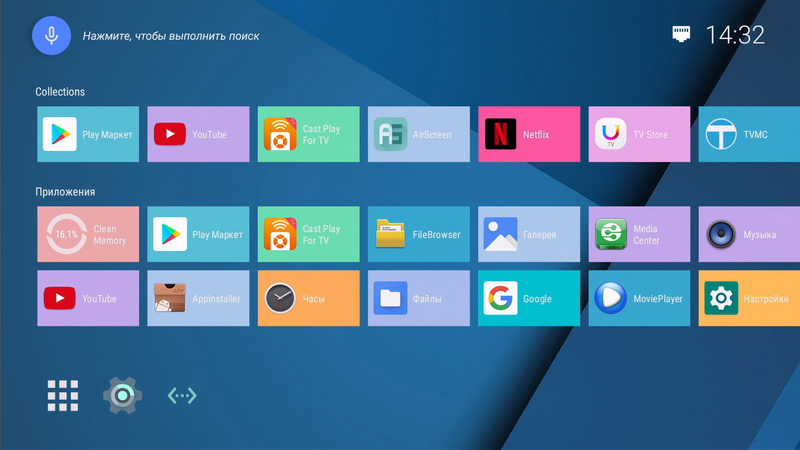Tap the microphone voice search button
This screenshot has width=800, height=450.
tap(52, 35)
